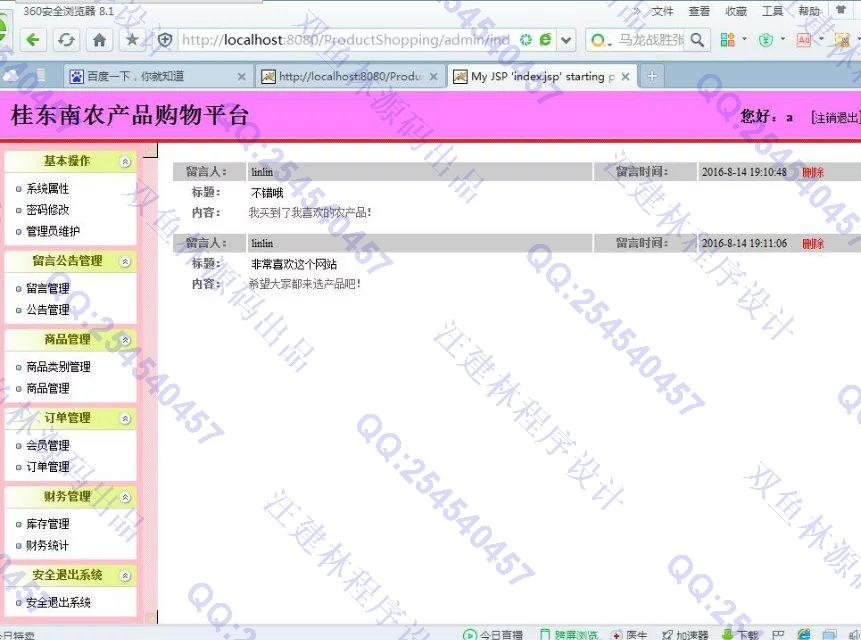This screenshot has width=861, height=640.
Task: Delete the message titled 非常喜欢这个网站
Action: pyautogui.click(x=813, y=244)
